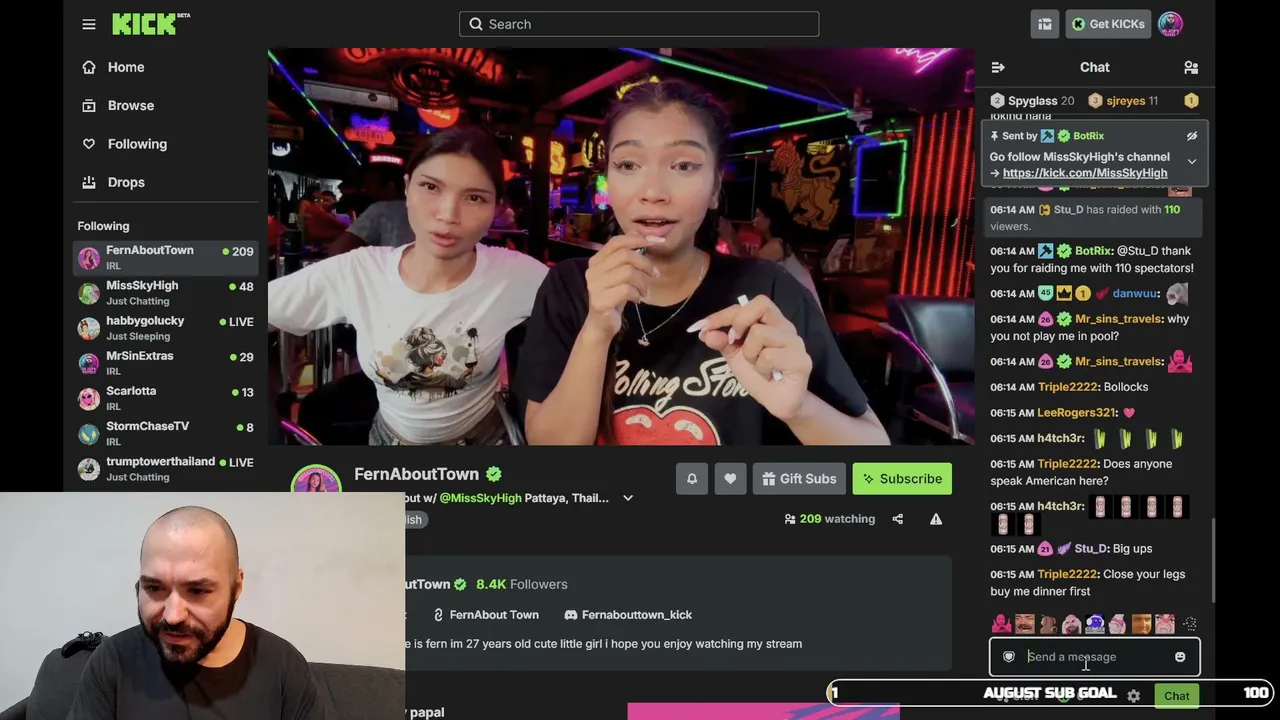Click the chat panel scrollbar

tap(1213, 560)
